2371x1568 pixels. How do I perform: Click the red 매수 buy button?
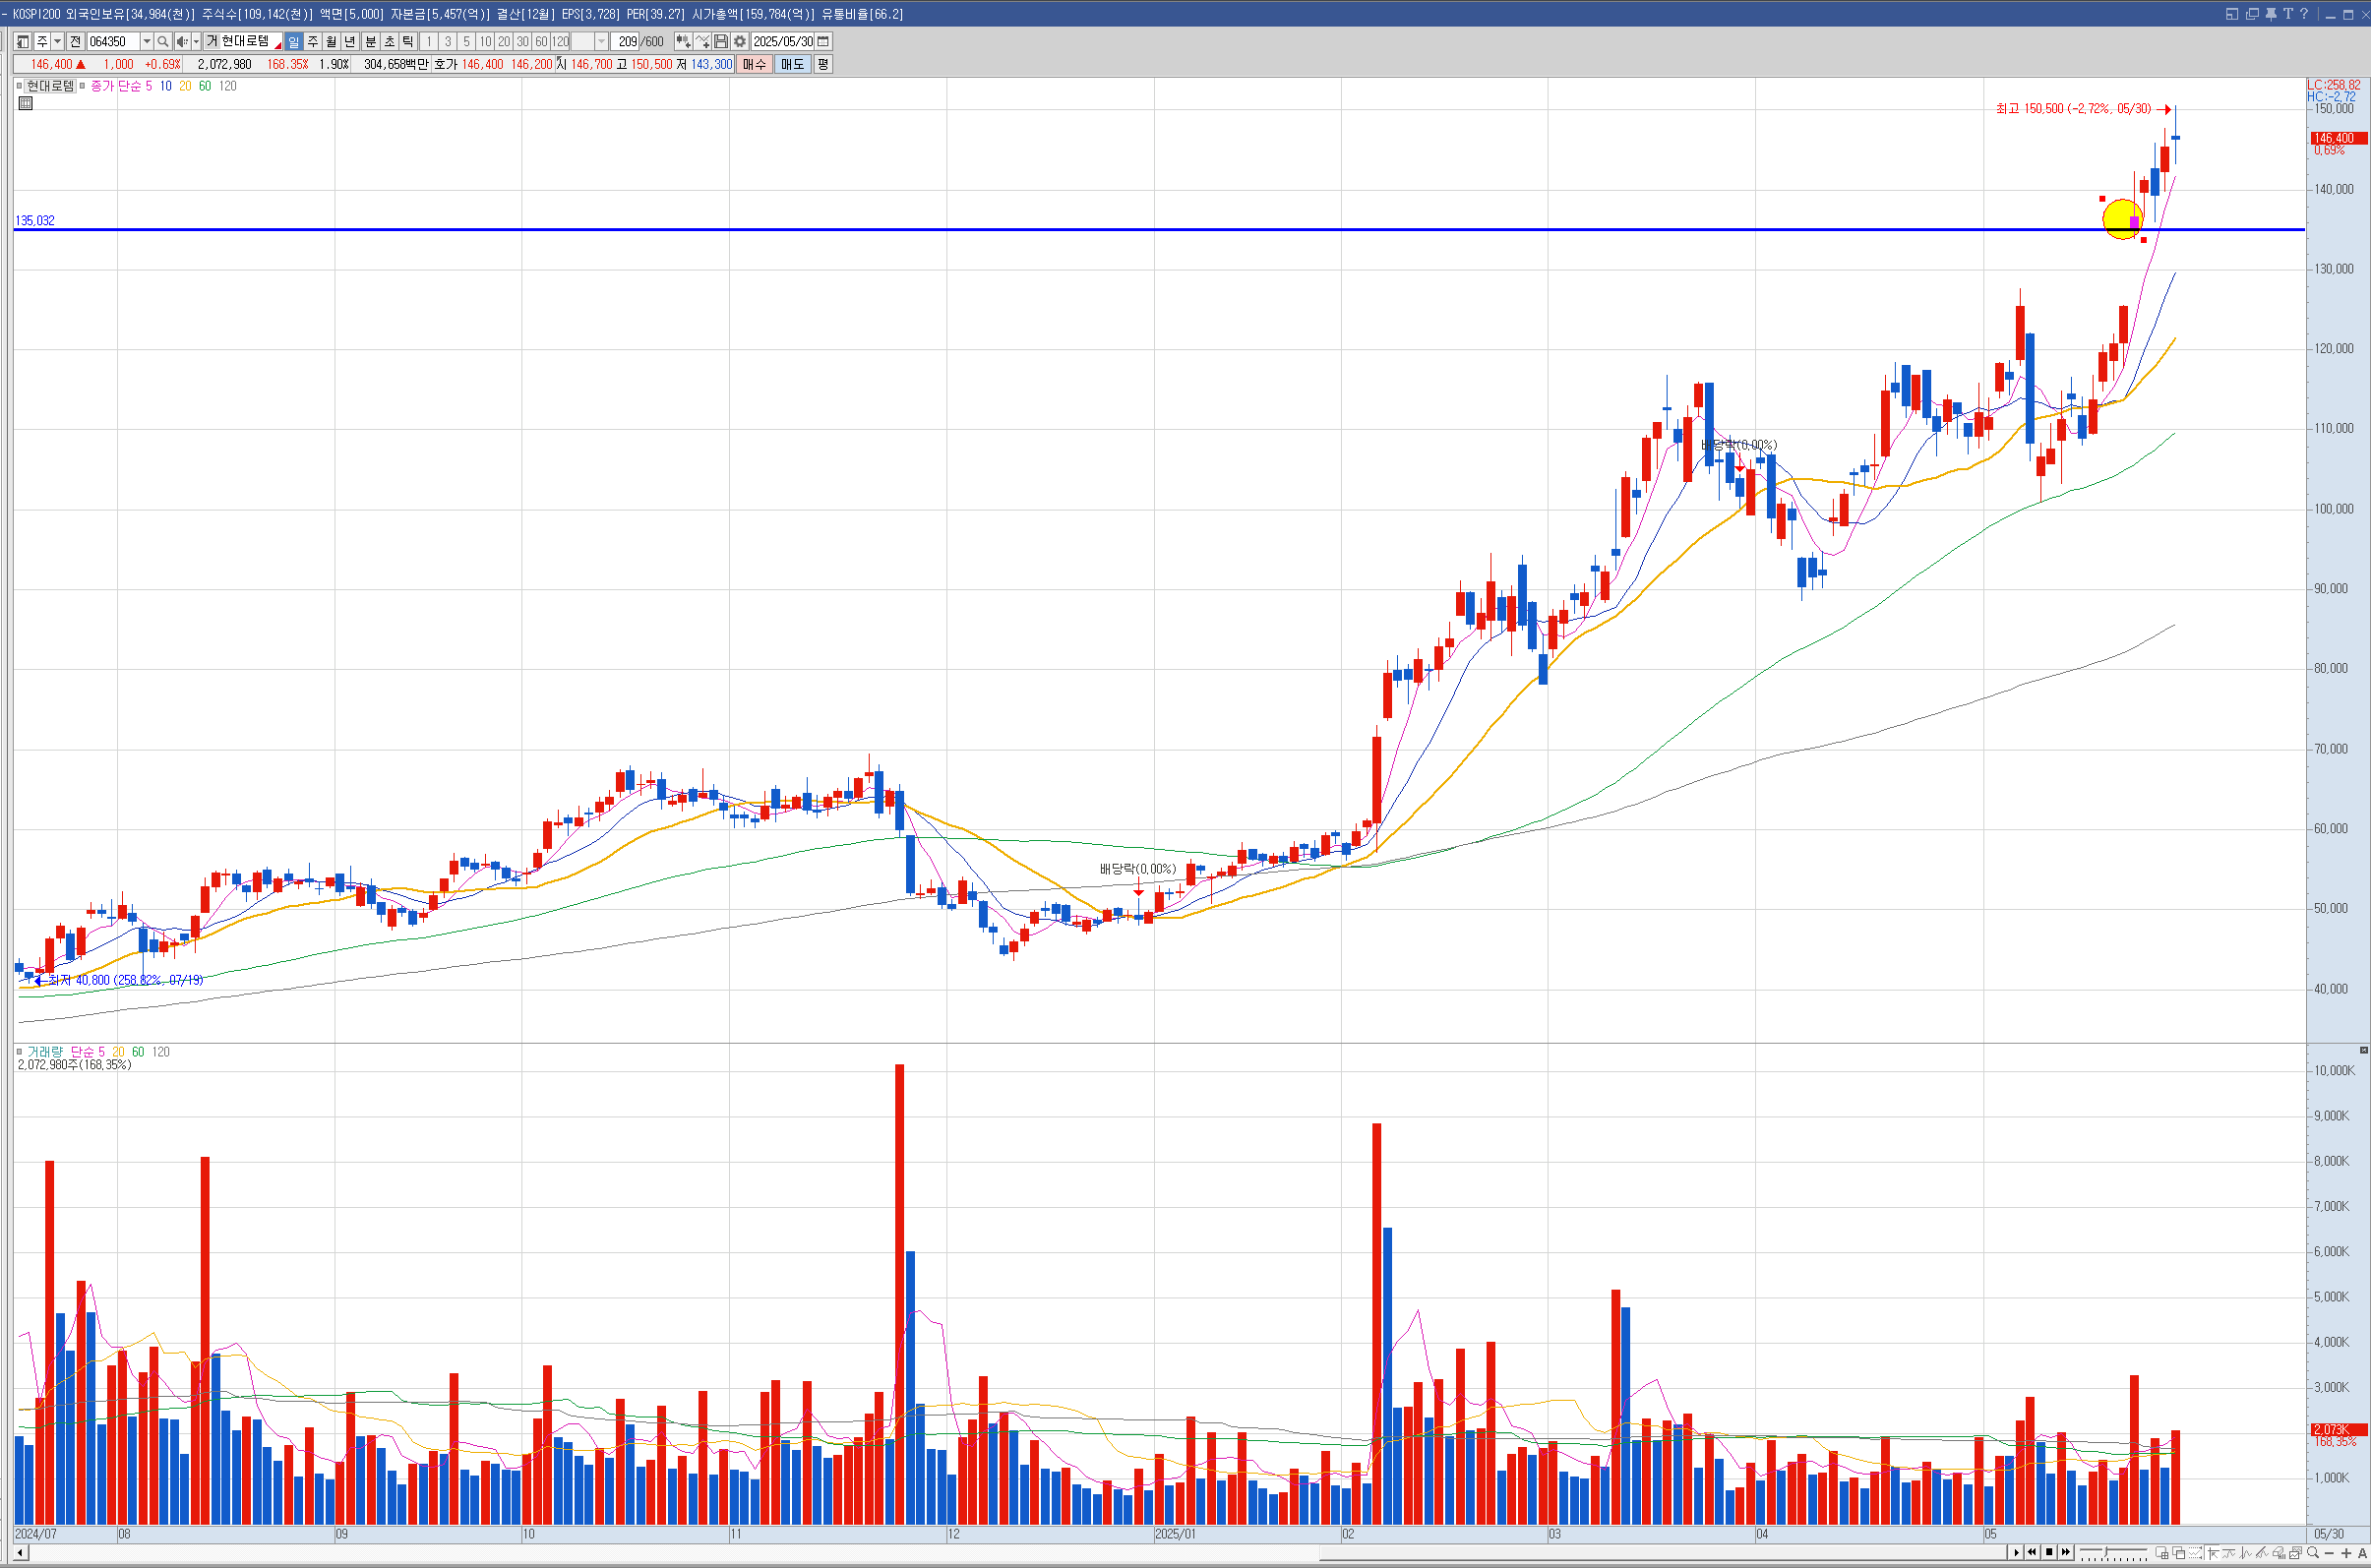[x=753, y=64]
